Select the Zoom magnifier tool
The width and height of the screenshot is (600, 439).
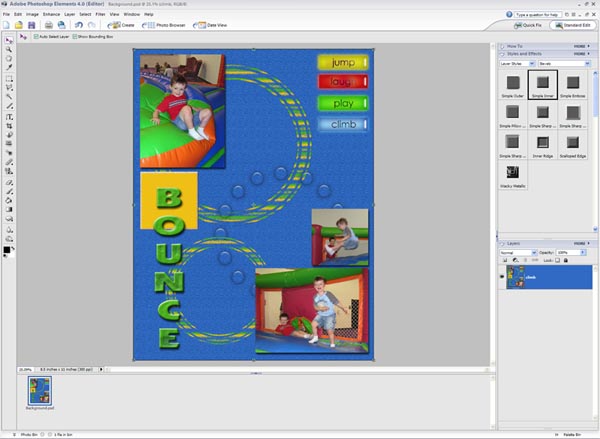tap(9, 48)
